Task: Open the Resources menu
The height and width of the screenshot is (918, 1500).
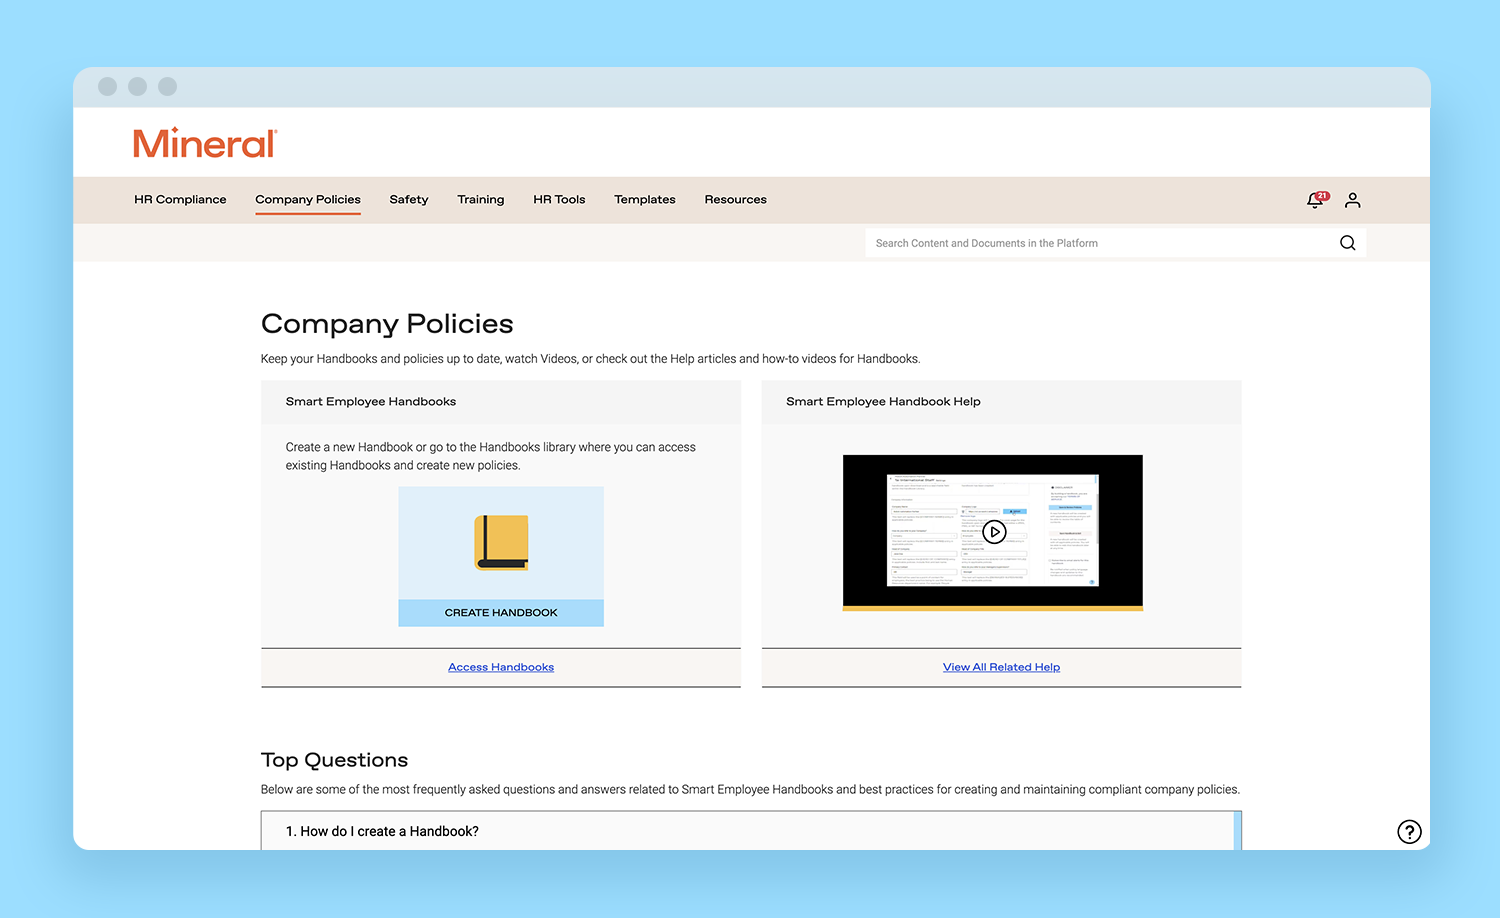Action: pos(735,200)
